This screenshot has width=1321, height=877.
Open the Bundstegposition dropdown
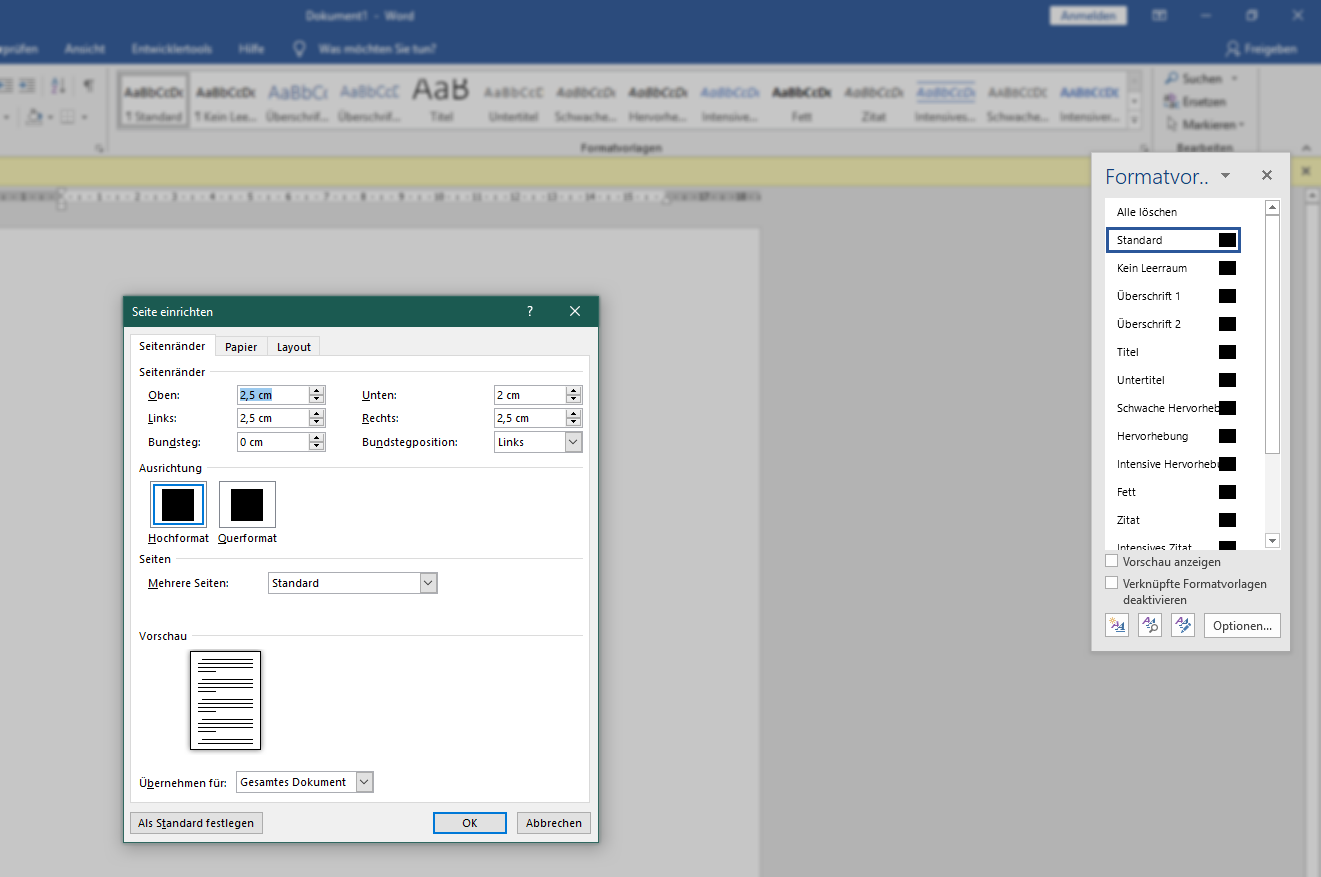(x=573, y=442)
